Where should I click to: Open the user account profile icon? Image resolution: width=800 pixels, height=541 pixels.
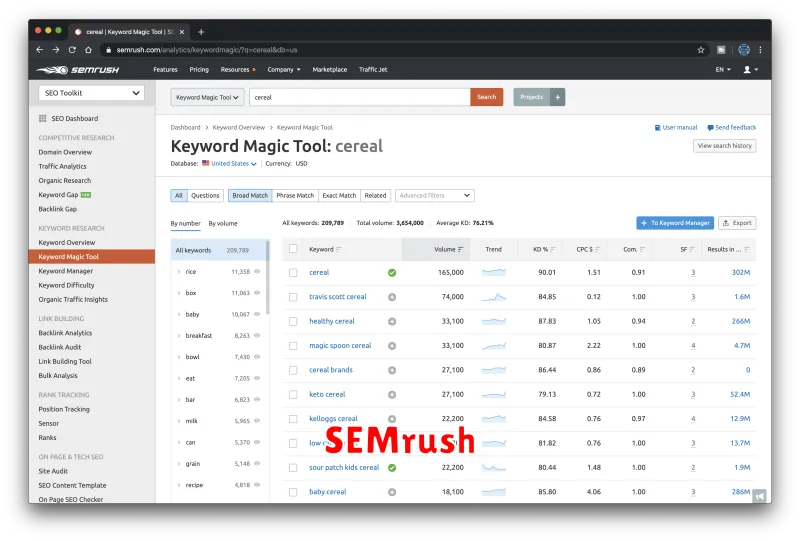(748, 70)
